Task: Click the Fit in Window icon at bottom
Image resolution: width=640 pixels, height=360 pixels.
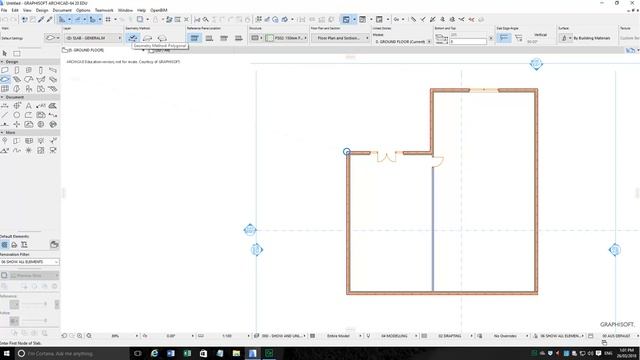Action: point(89,336)
